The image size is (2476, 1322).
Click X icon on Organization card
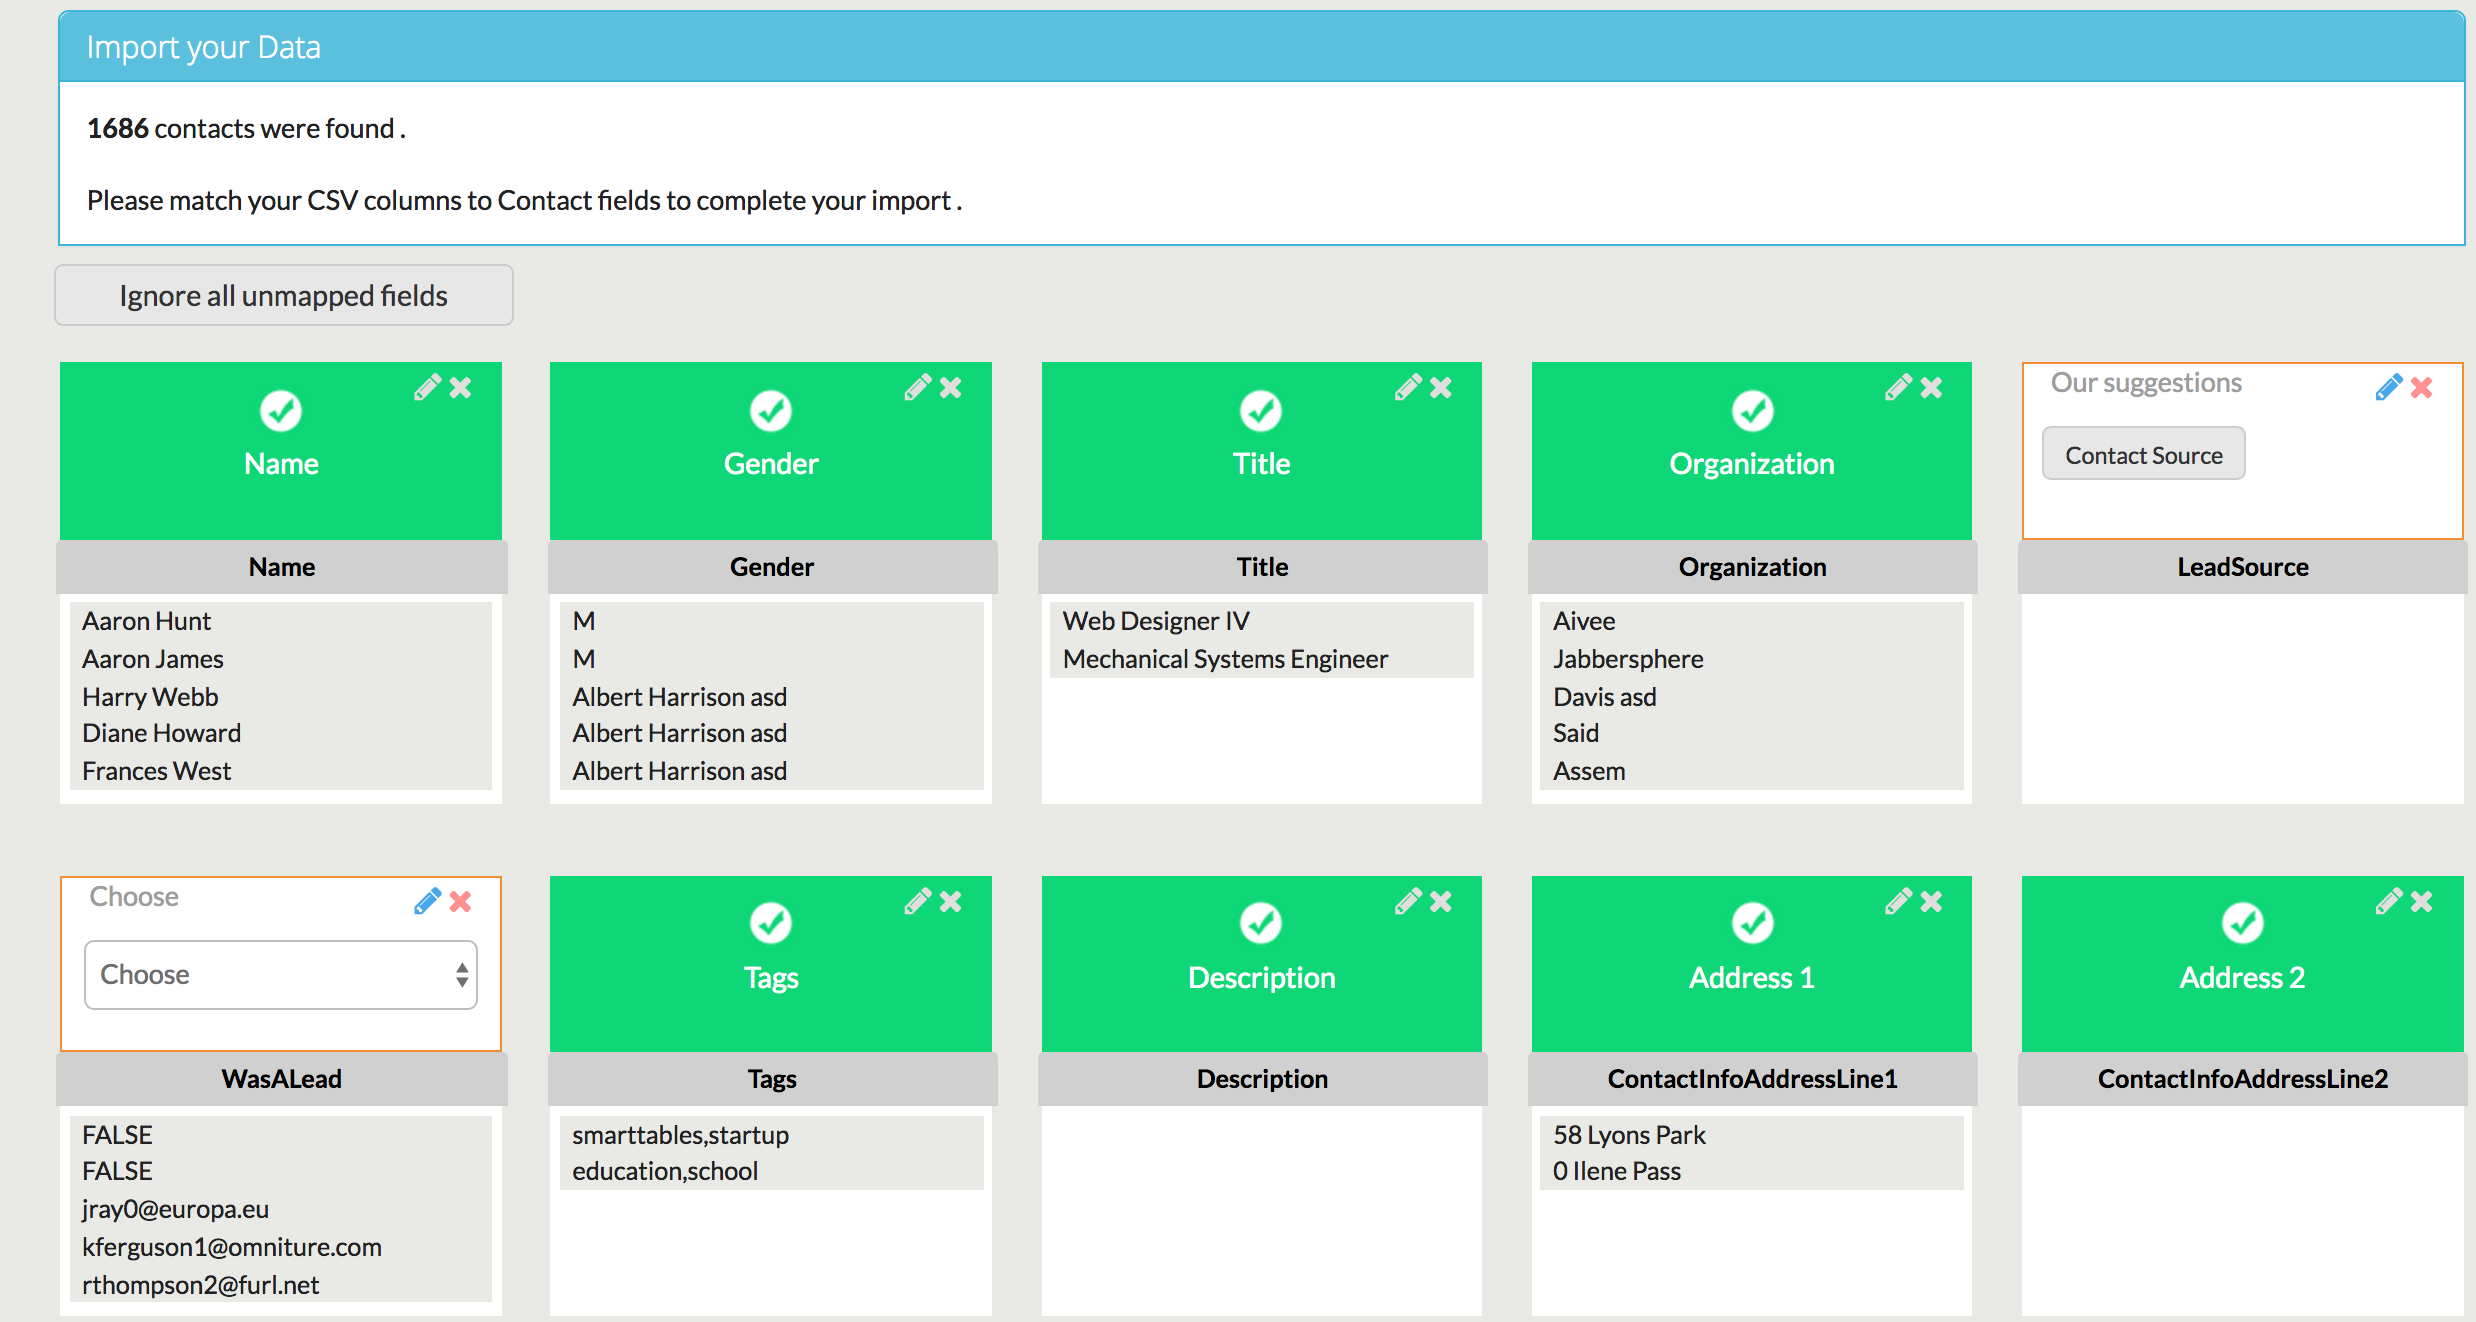1931,388
